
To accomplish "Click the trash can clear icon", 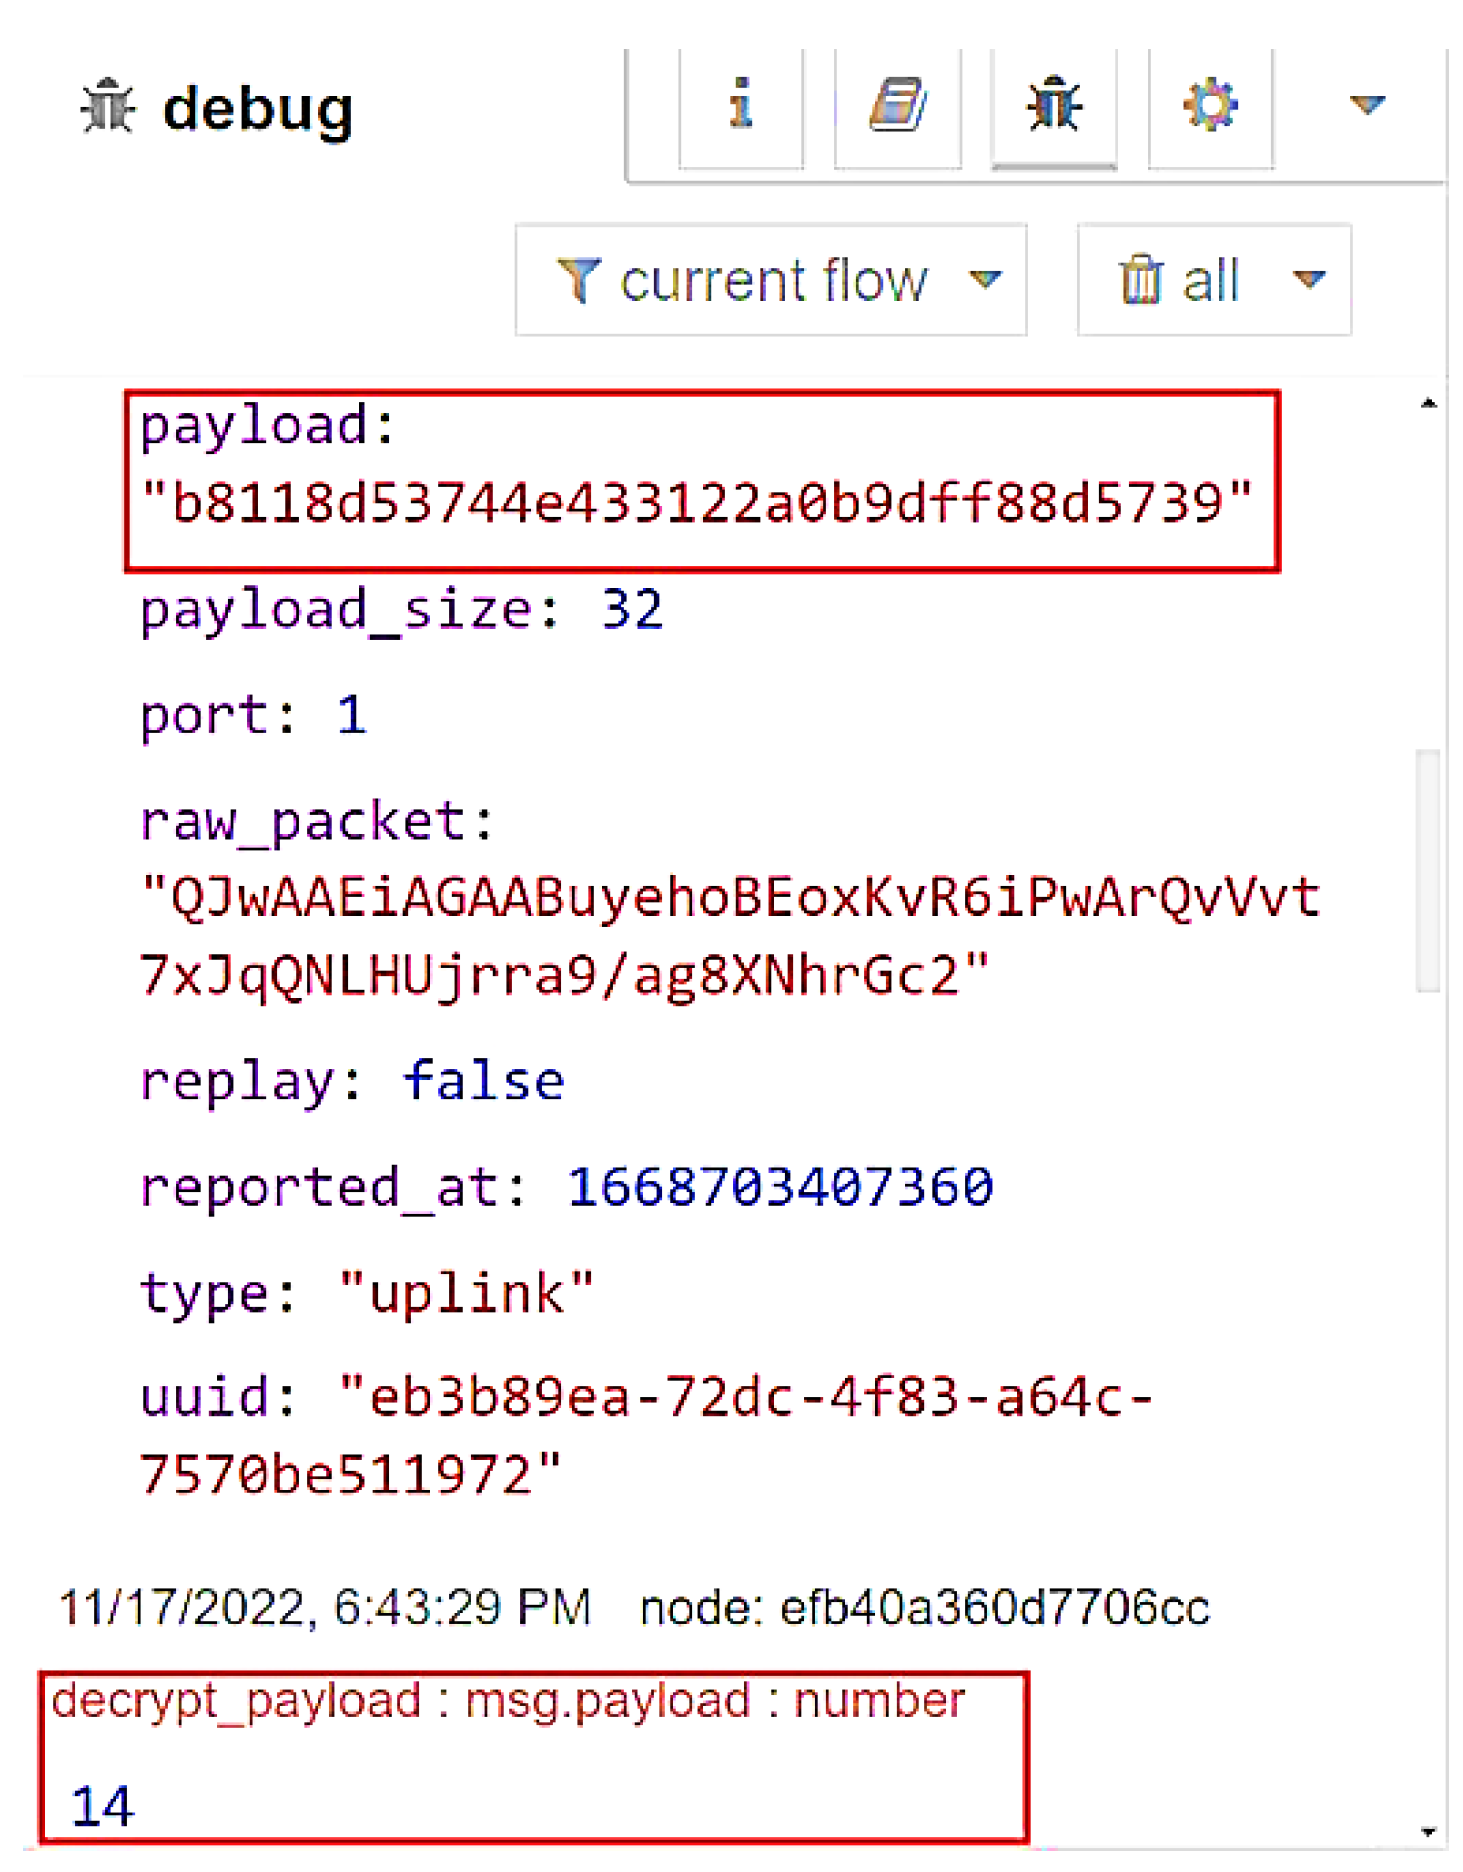I will point(1140,280).
